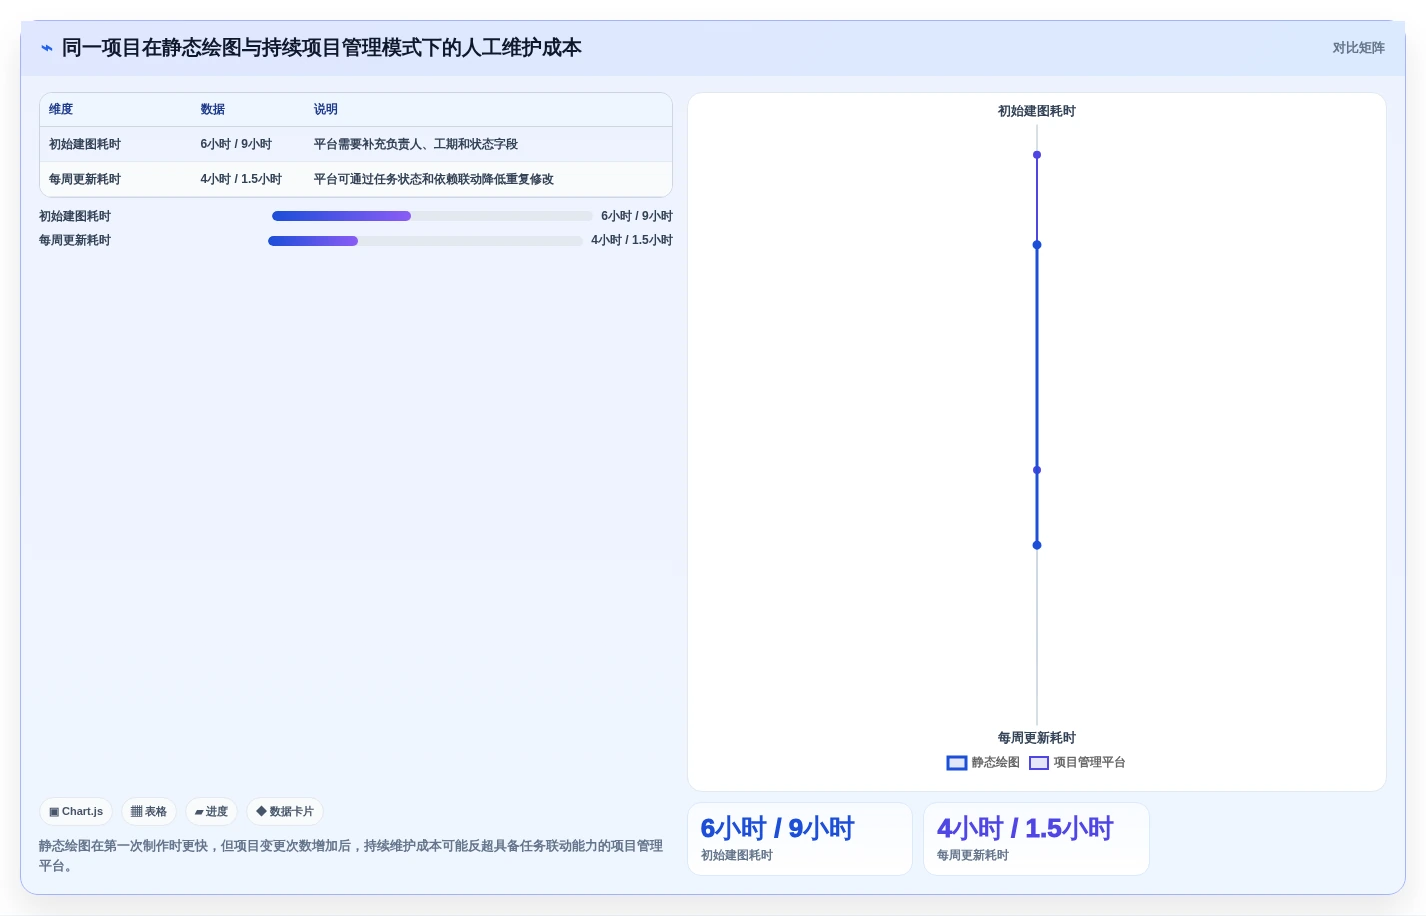Click the 数据 column header
1426x916 pixels.
[213, 110]
